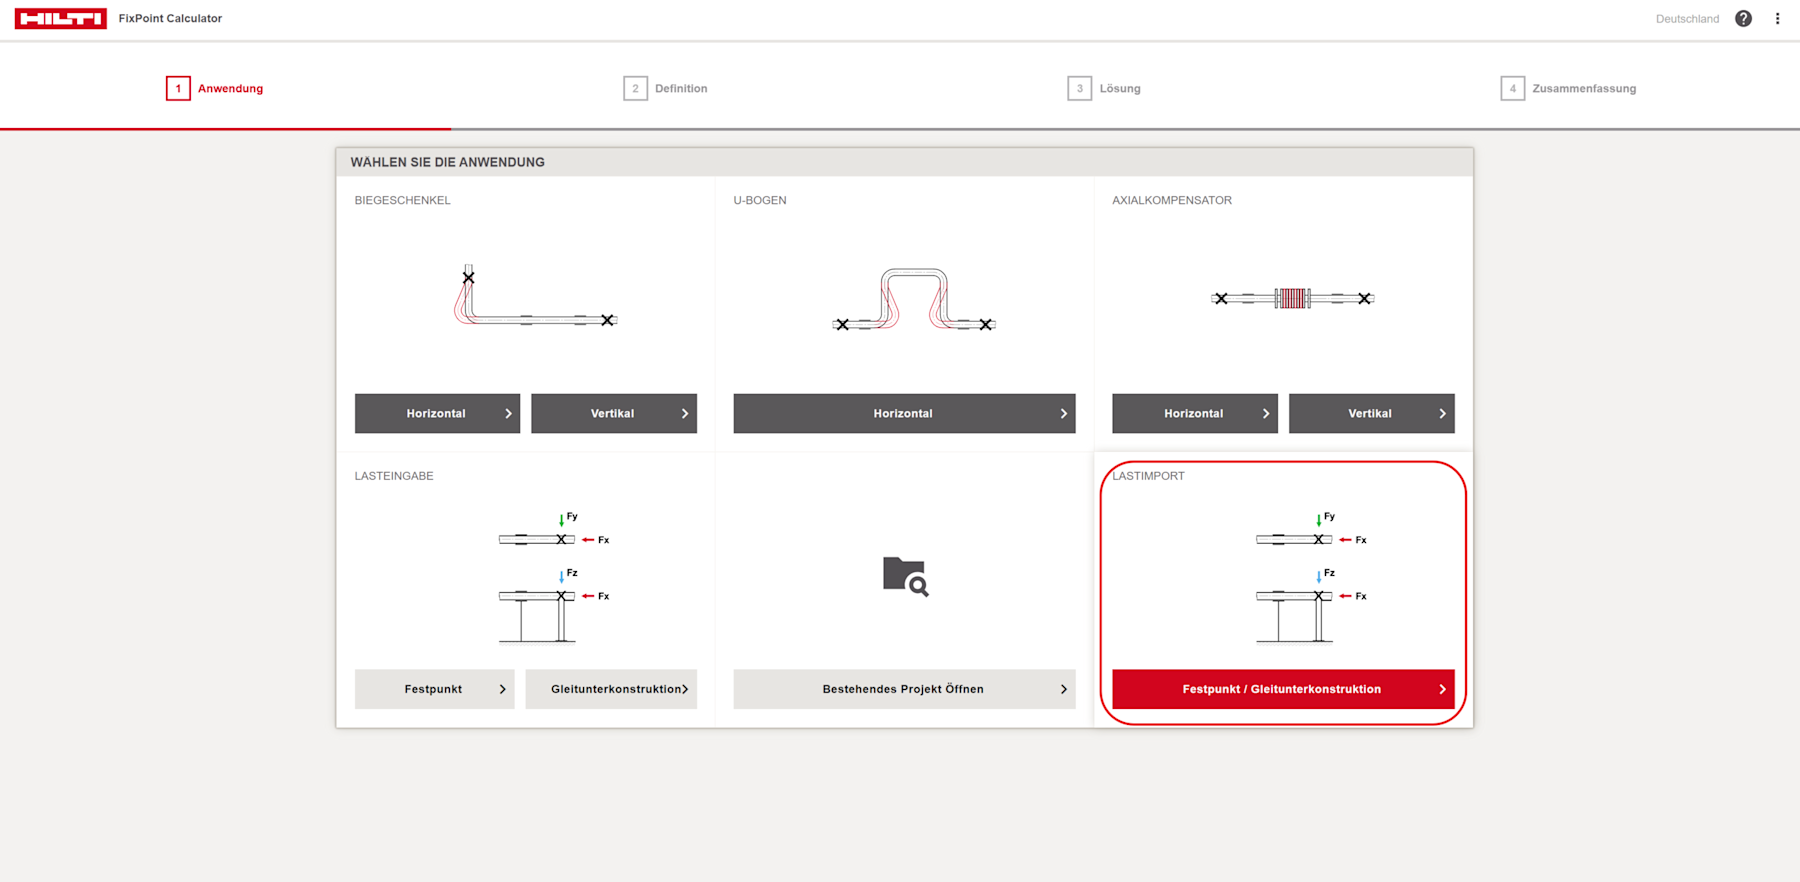Select Festpunkt / Gleitunterkonstruktion under Lastimport

point(1283,689)
